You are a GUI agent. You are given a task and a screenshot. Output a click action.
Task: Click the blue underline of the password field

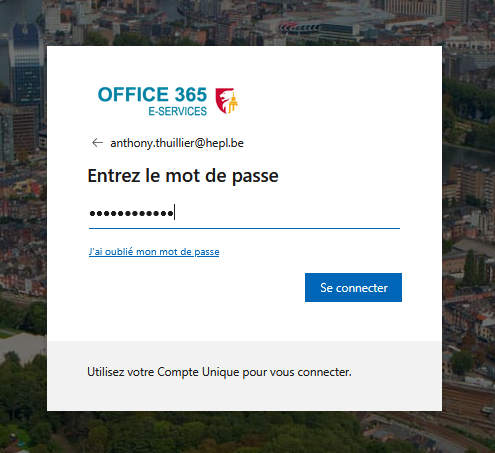pos(244,228)
